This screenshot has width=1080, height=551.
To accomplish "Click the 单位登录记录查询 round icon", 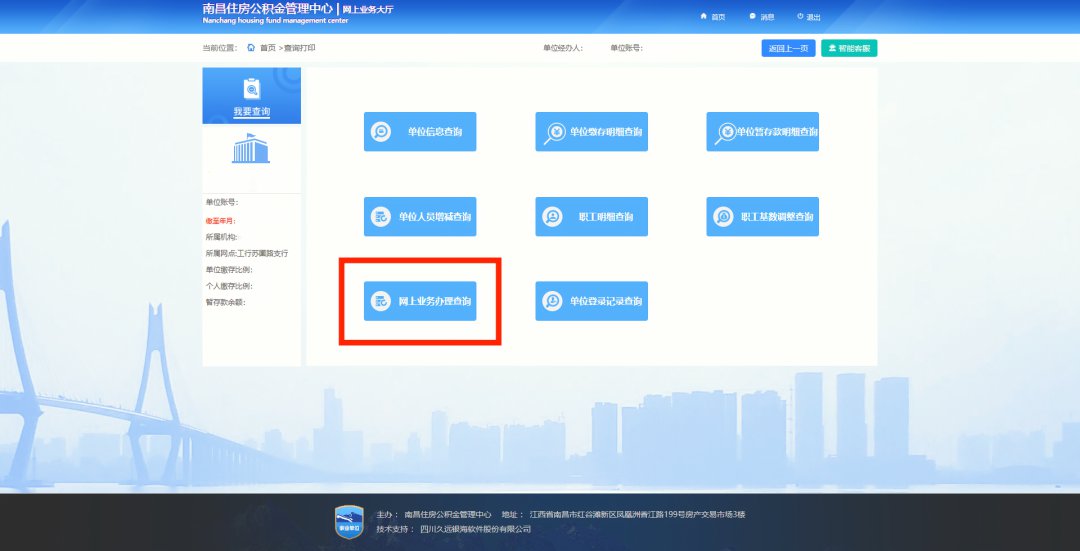I will point(552,301).
